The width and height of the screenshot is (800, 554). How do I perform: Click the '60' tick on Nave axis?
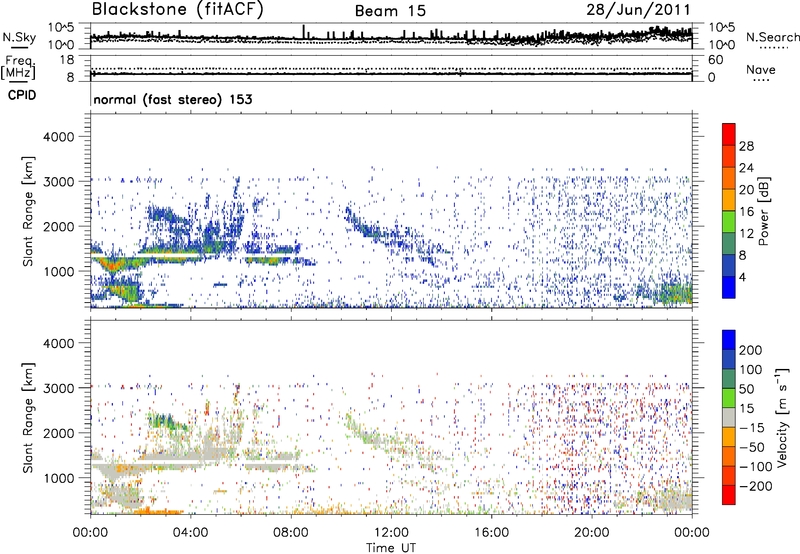coord(715,60)
